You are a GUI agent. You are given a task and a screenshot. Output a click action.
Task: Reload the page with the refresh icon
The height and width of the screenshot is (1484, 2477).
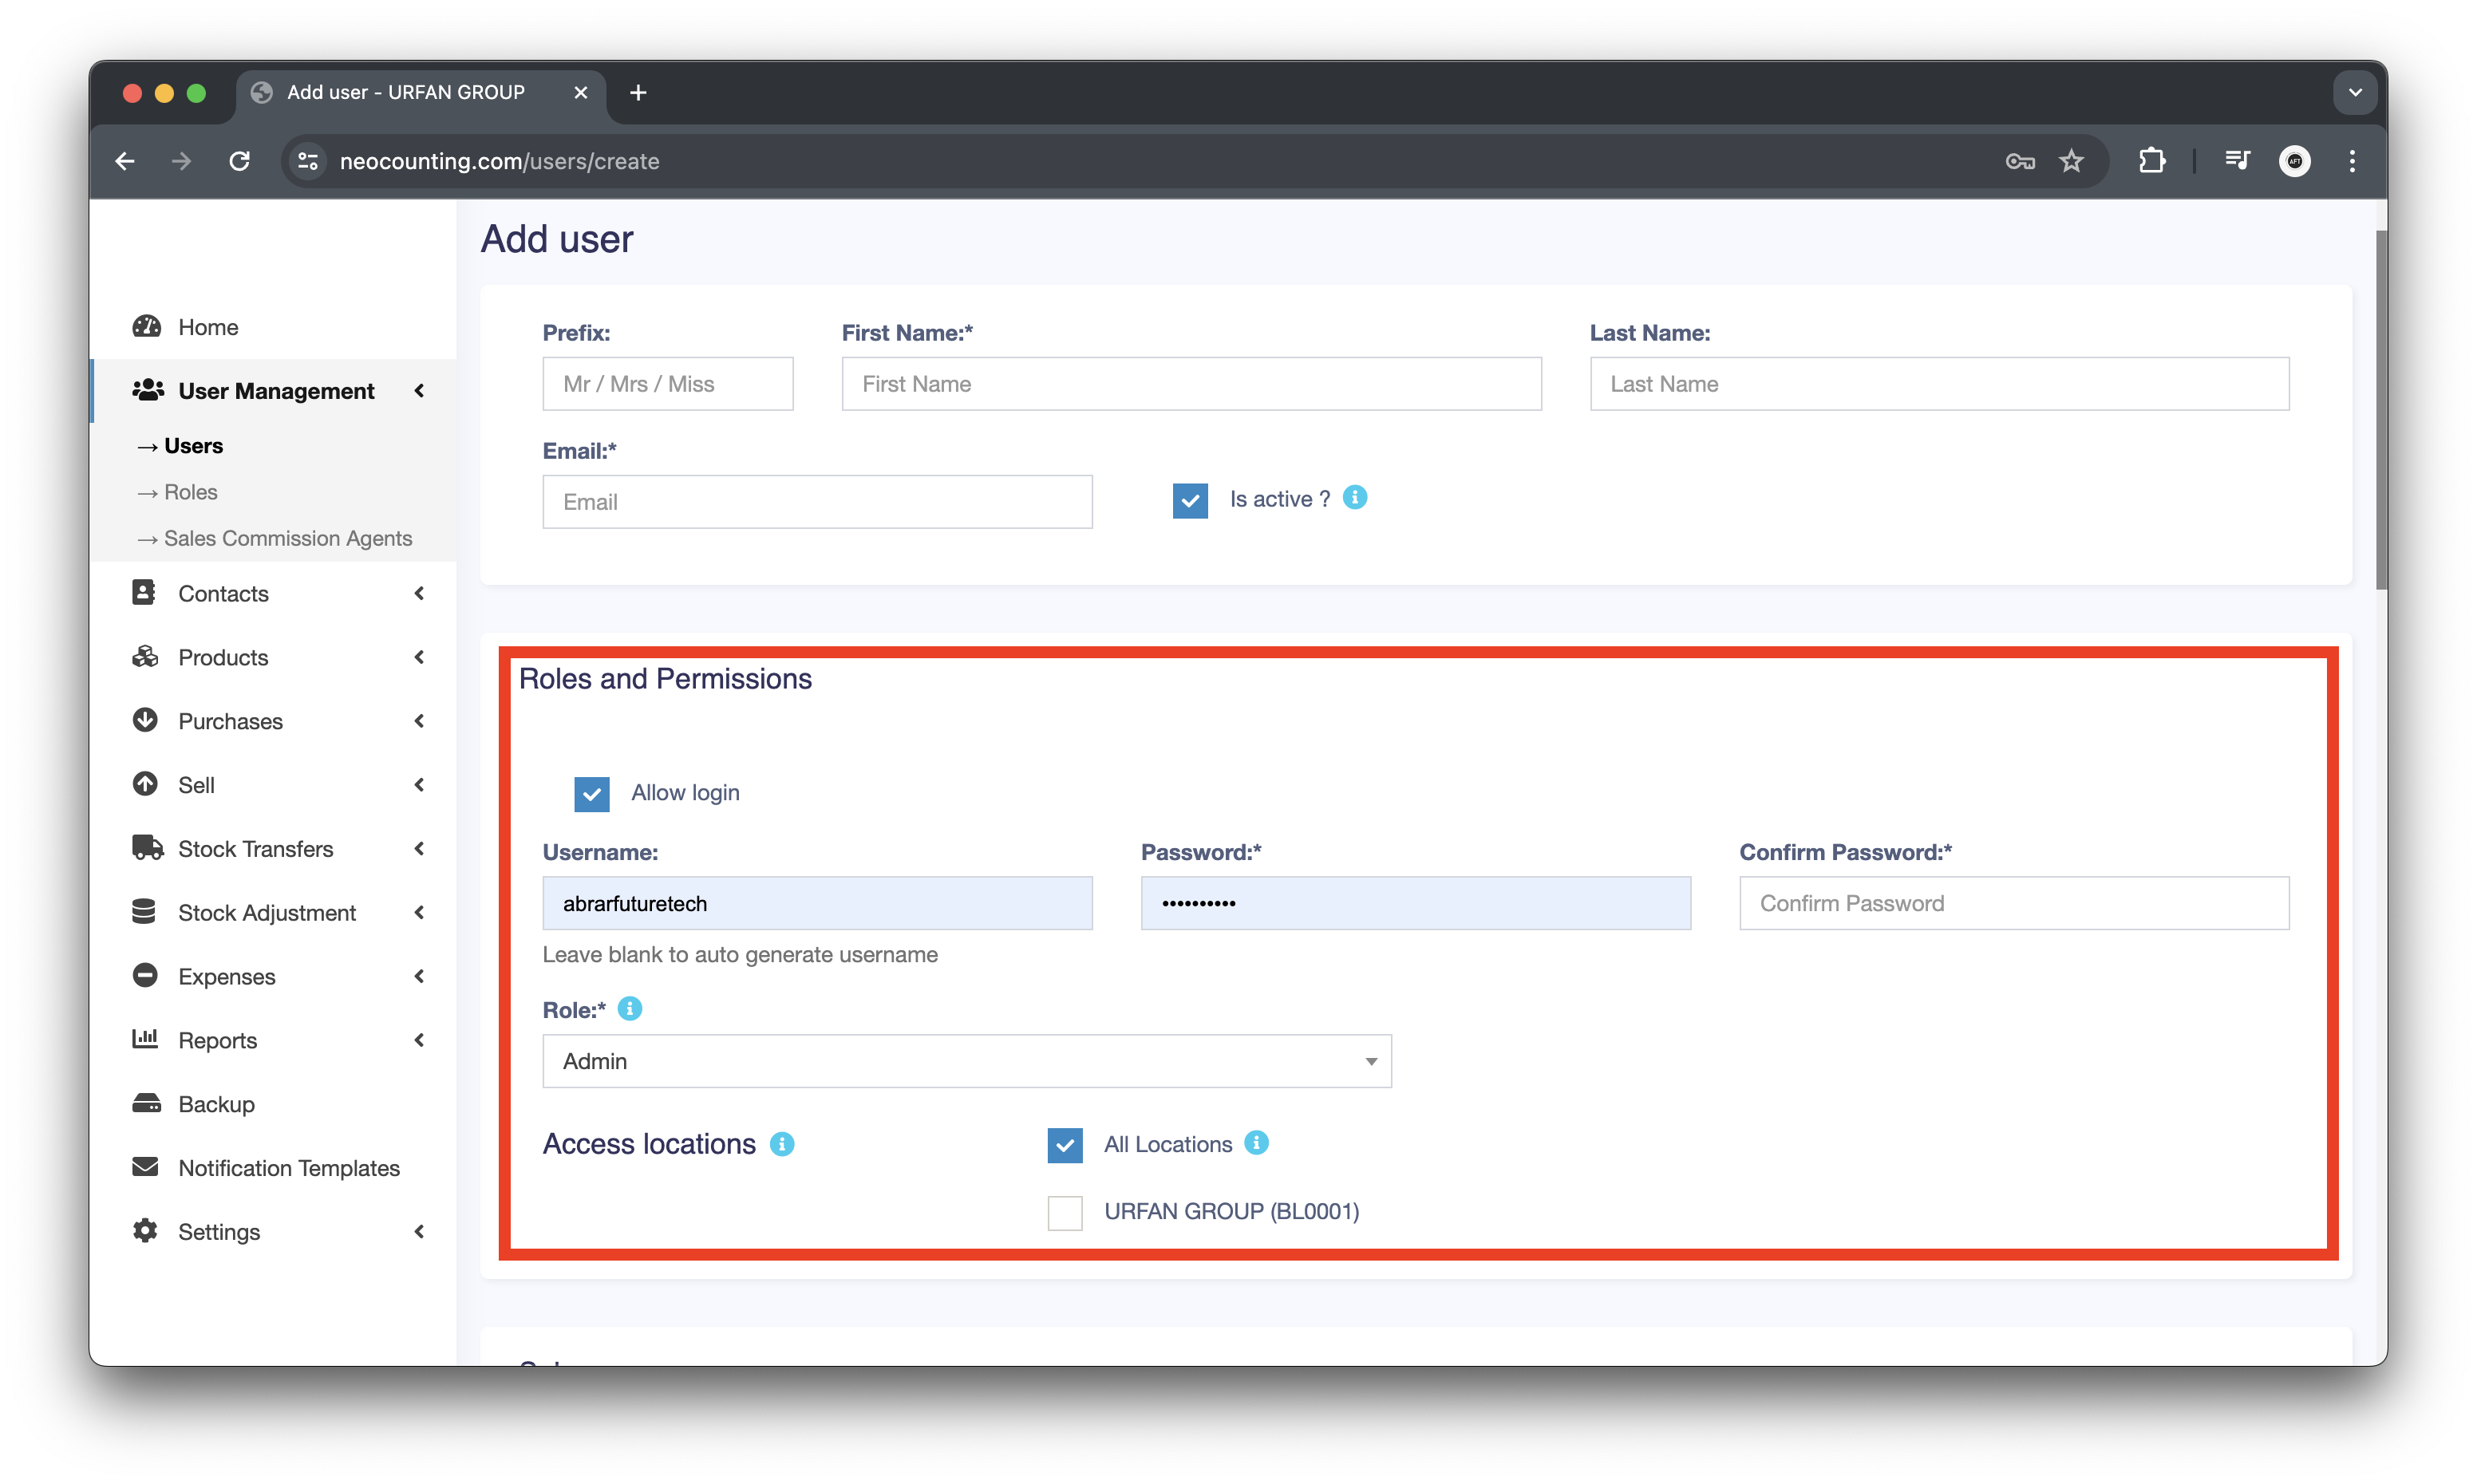239,161
